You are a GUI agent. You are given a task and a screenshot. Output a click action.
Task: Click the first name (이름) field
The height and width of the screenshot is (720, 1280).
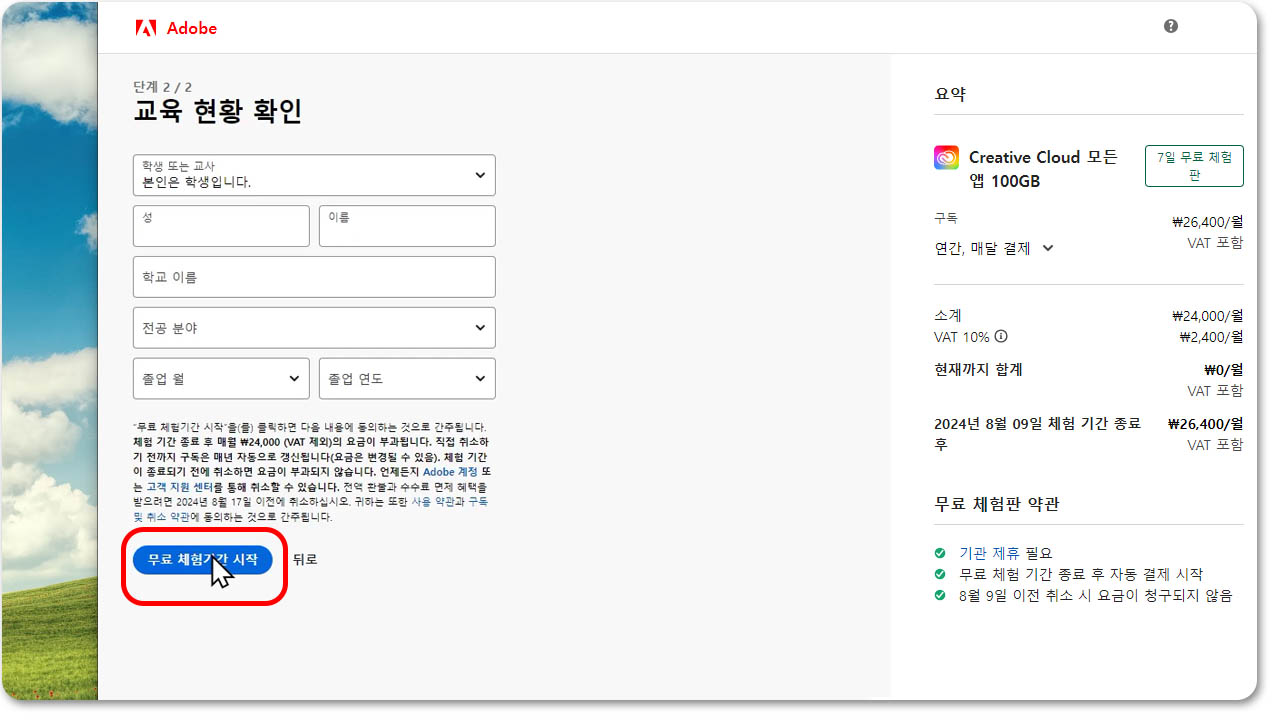(407, 226)
